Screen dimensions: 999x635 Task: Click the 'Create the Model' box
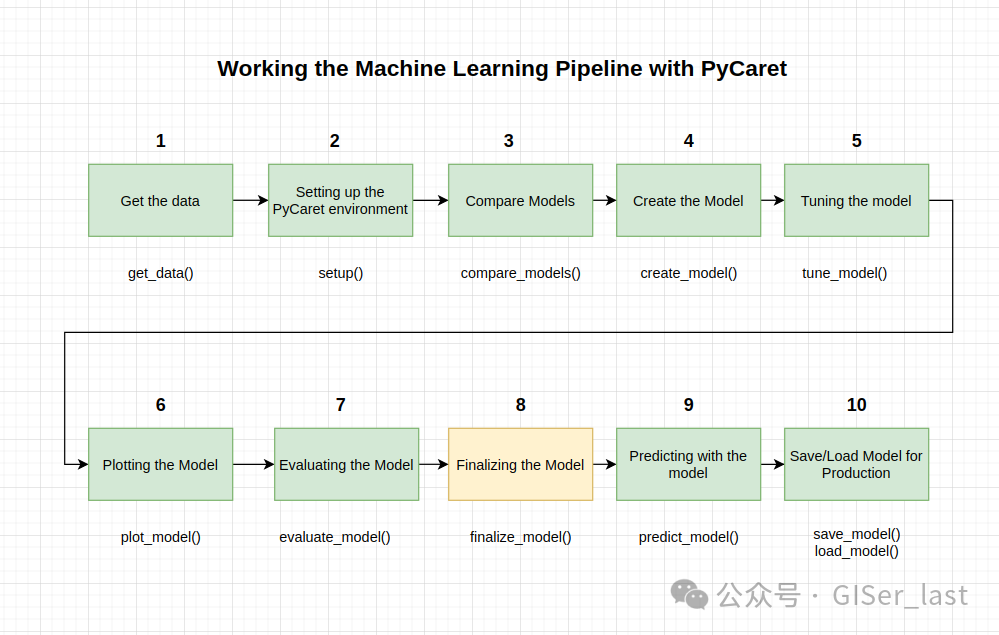click(688, 201)
